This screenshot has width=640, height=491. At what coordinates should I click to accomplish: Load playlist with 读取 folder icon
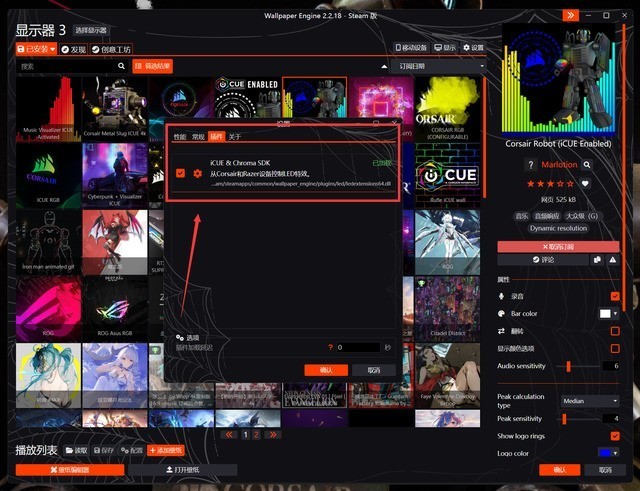click(76, 450)
